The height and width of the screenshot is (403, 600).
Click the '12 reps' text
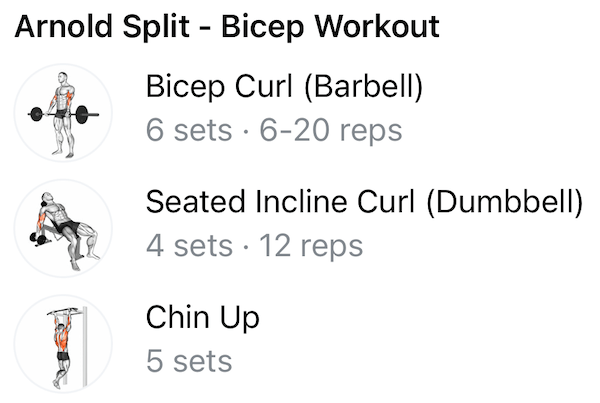coord(311,245)
